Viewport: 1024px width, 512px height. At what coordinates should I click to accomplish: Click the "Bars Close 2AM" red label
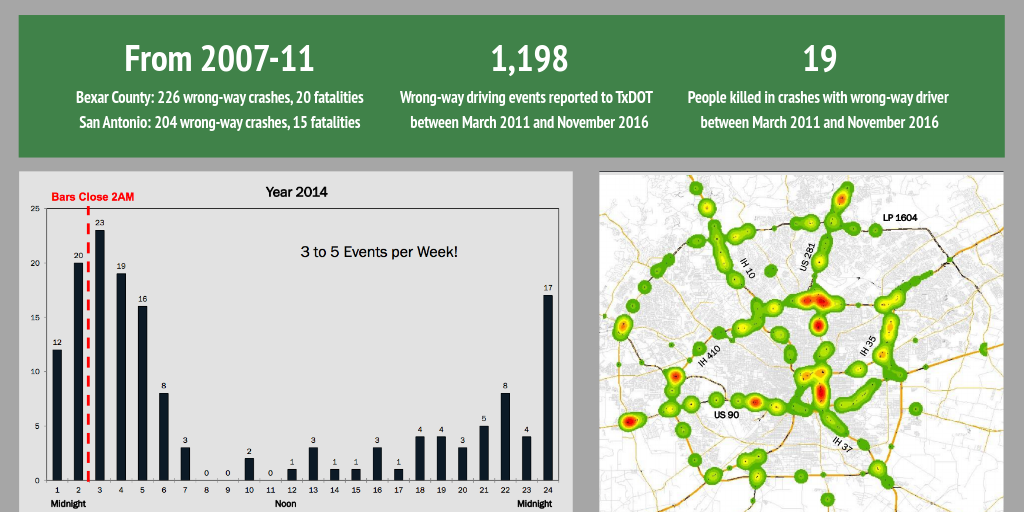tap(92, 197)
